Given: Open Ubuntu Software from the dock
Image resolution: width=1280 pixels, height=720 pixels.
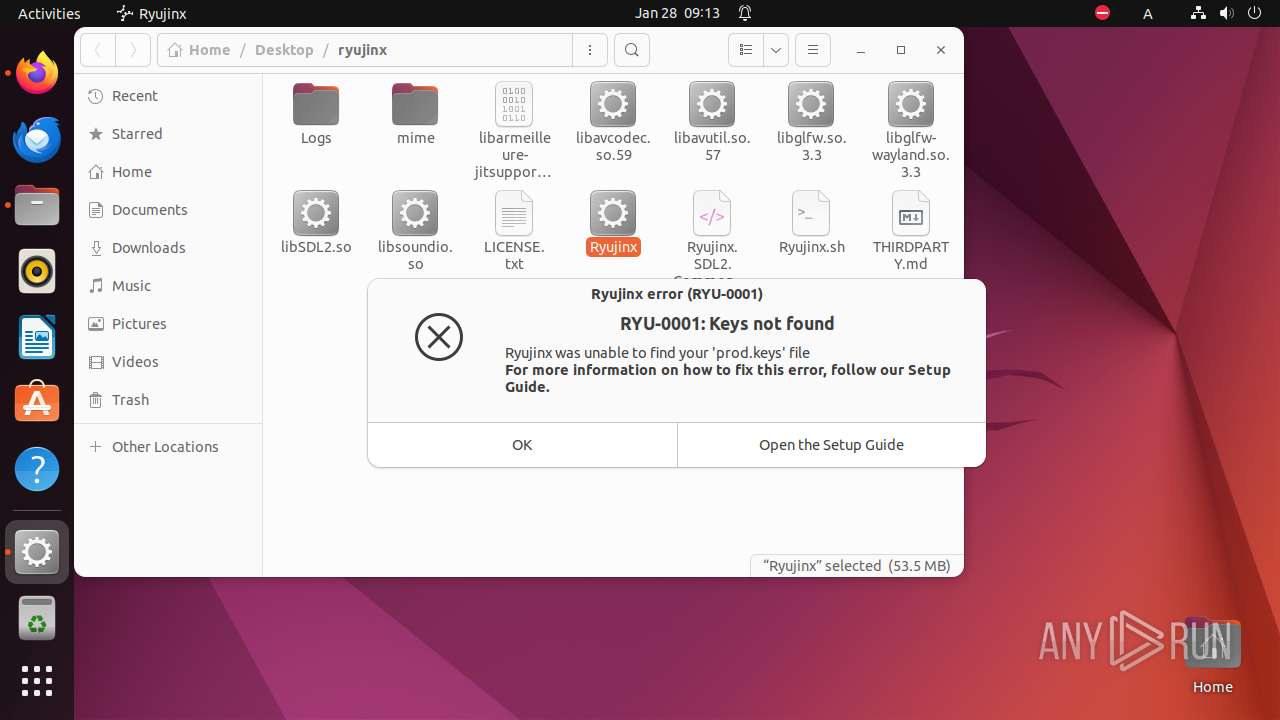Looking at the screenshot, I should [37, 403].
